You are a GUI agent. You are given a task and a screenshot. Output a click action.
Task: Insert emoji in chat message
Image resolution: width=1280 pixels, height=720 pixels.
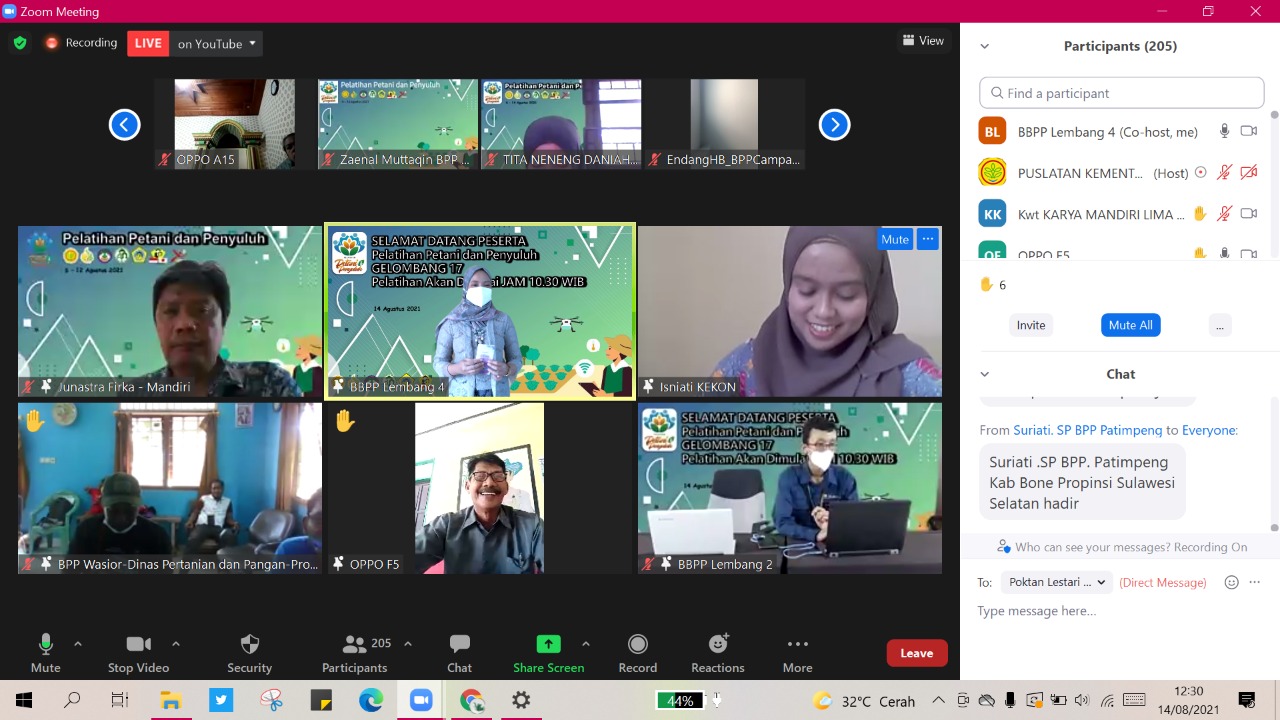pyautogui.click(x=1232, y=582)
